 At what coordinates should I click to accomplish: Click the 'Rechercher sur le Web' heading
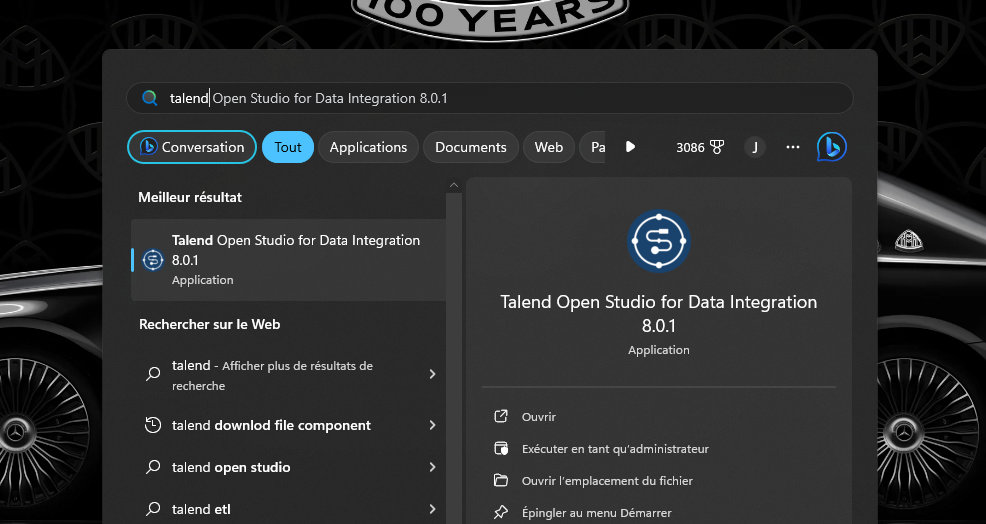click(209, 324)
